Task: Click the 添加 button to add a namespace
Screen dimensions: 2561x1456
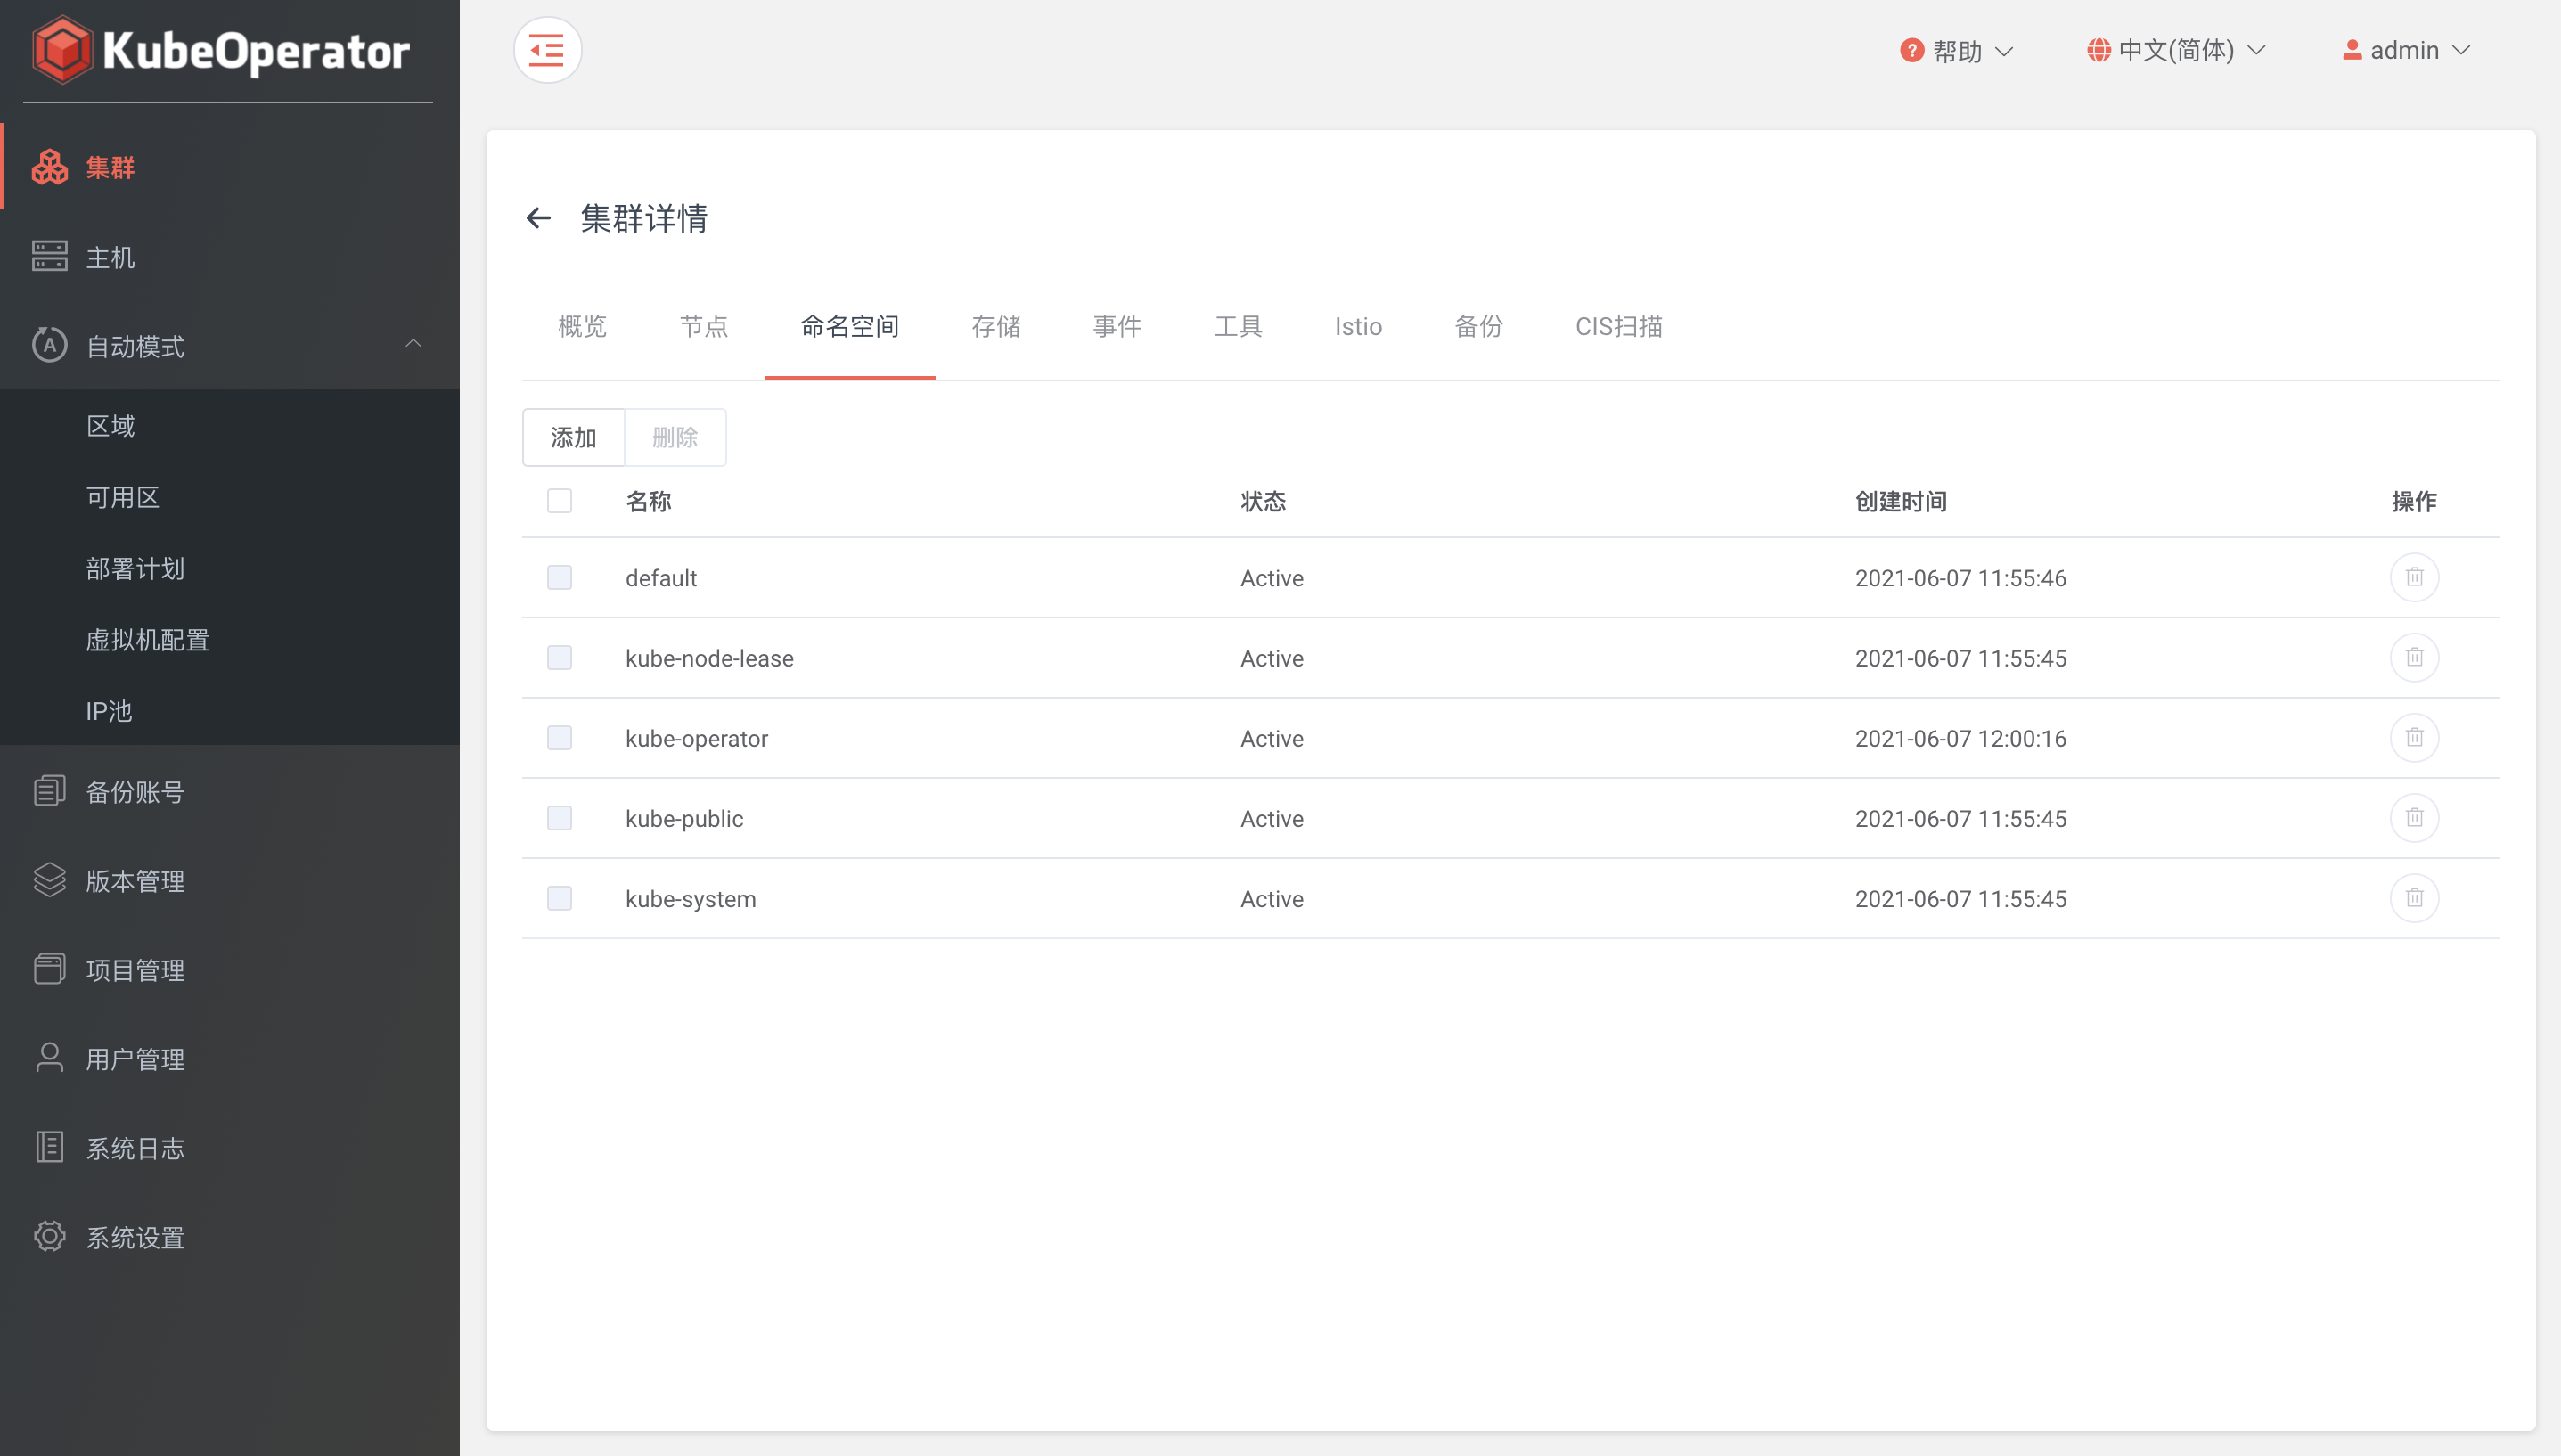Action: [x=572, y=437]
